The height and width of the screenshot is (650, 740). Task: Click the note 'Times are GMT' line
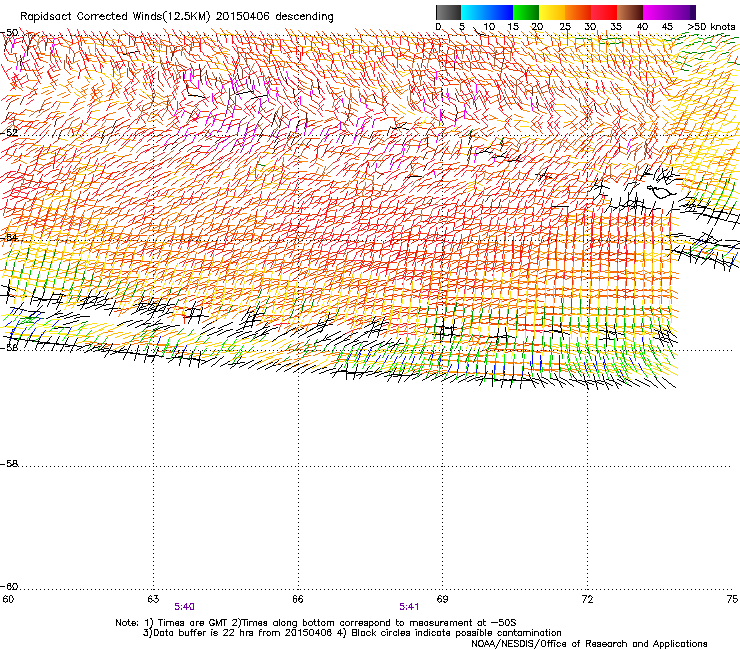[x=316, y=623]
